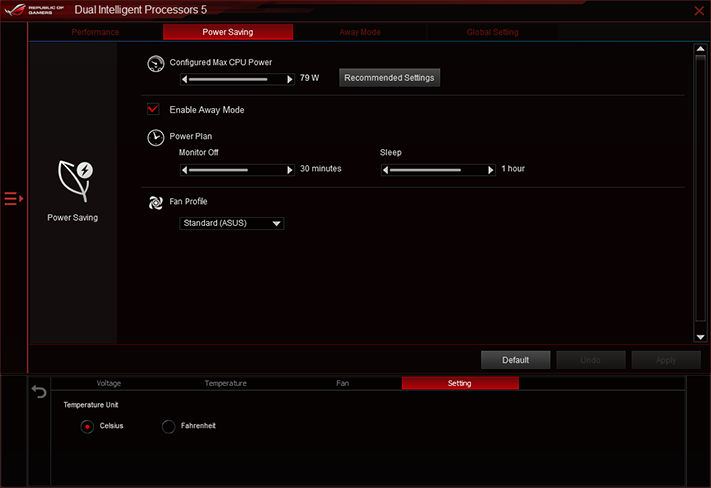
Task: Open the left sidebar menu arrow icon
Action: pyautogui.click(x=14, y=199)
